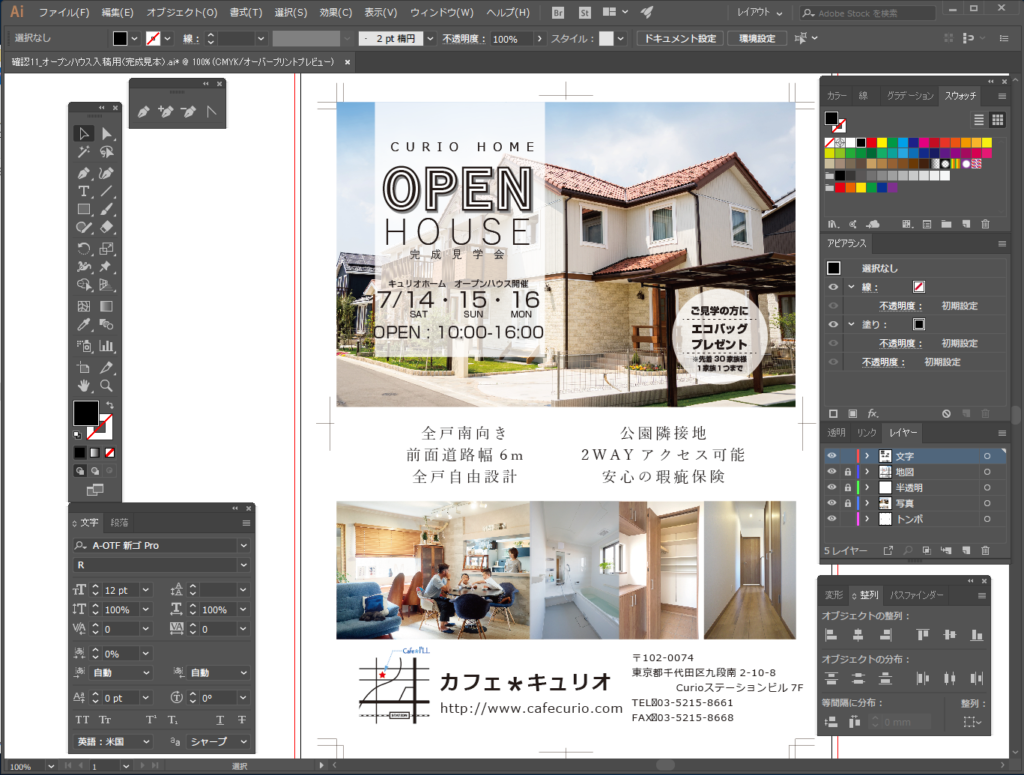Screen dimensions: 1024x775
Task: Click the ドキュメント設定 button
Action: coord(678,38)
